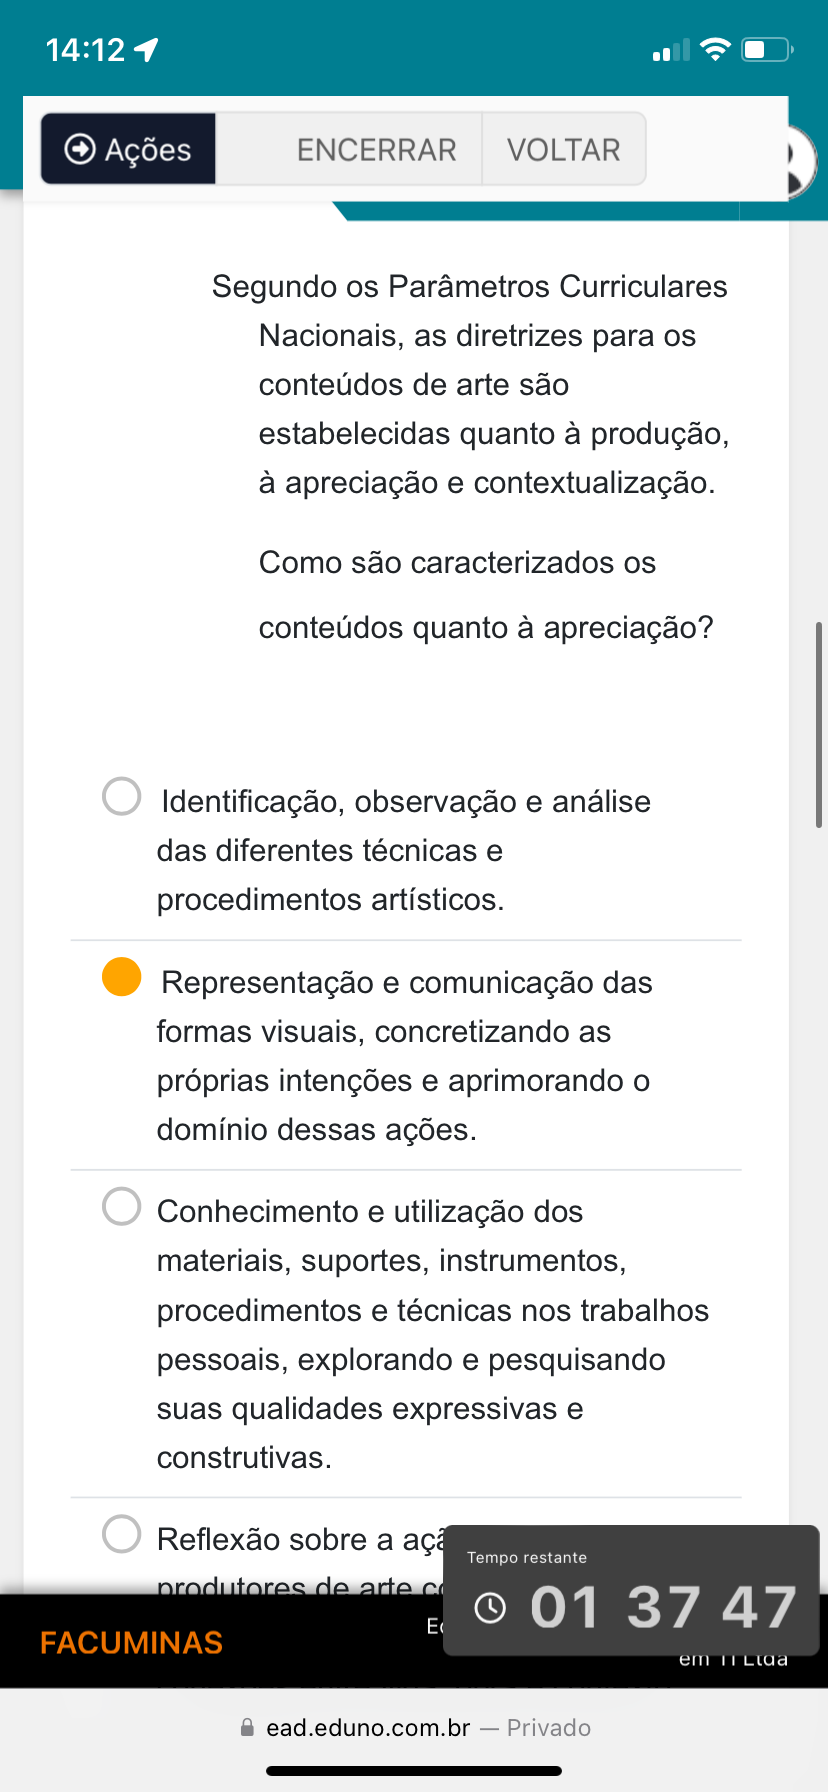Choose the 'Reflexão sobre a ação' option

(x=122, y=1534)
